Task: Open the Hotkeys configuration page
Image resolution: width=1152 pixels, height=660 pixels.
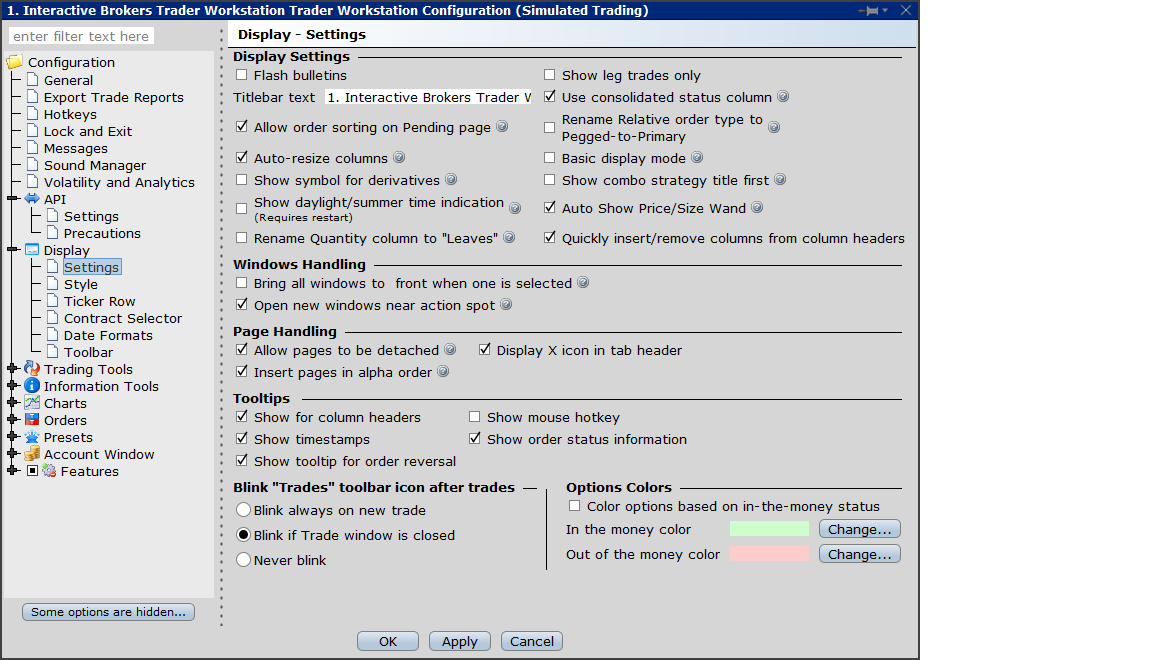Action: (x=70, y=114)
